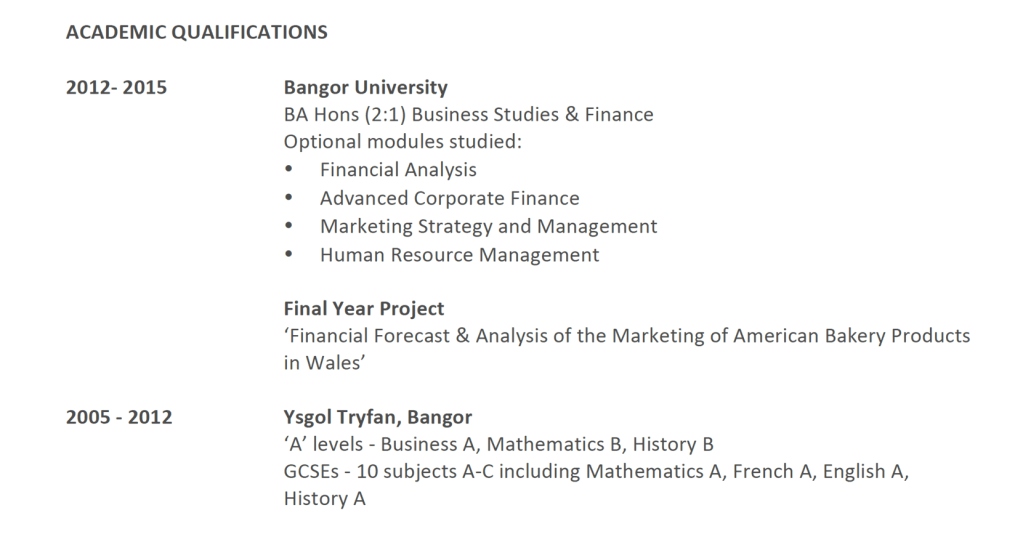Click the bullet before Advanced Corporate Finance
Image resolution: width=1023 pixels, height=537 pixels.
pos(290,198)
